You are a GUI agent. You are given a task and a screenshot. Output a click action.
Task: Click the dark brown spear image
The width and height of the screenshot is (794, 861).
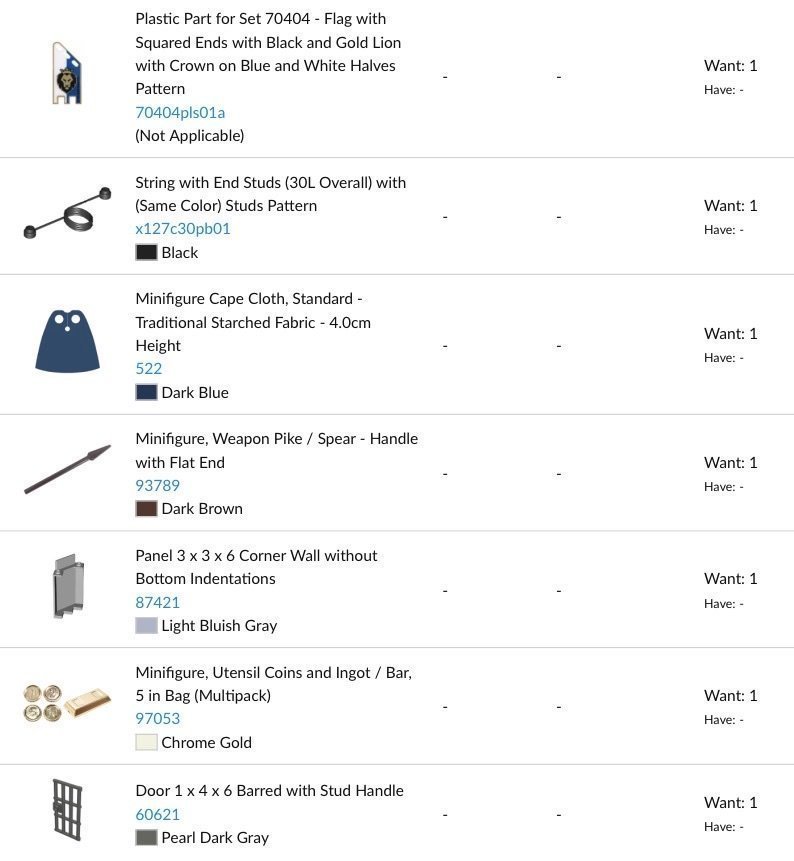(x=67, y=470)
